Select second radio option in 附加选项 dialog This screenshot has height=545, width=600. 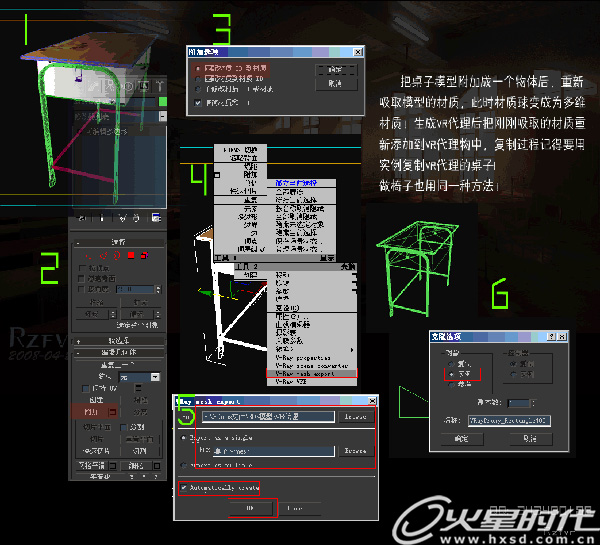[x=198, y=79]
